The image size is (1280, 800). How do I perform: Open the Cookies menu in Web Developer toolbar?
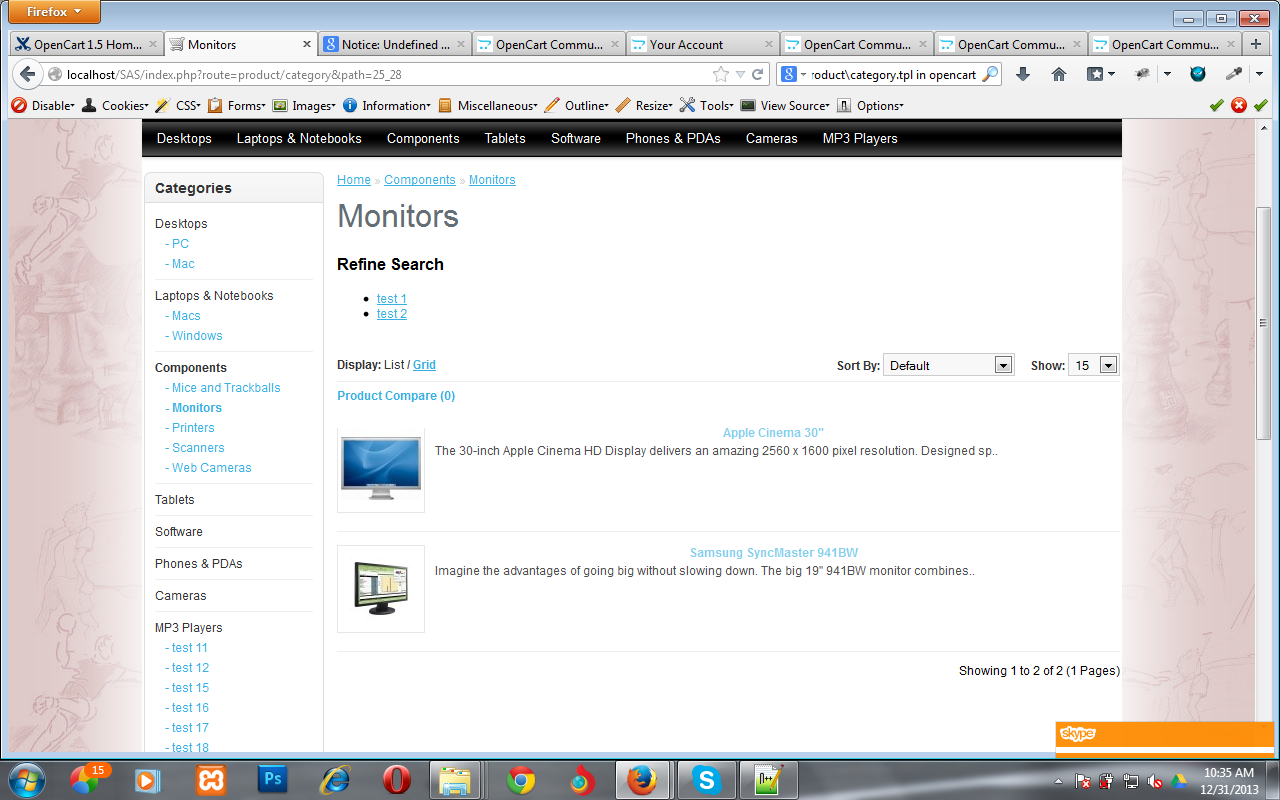coord(115,105)
